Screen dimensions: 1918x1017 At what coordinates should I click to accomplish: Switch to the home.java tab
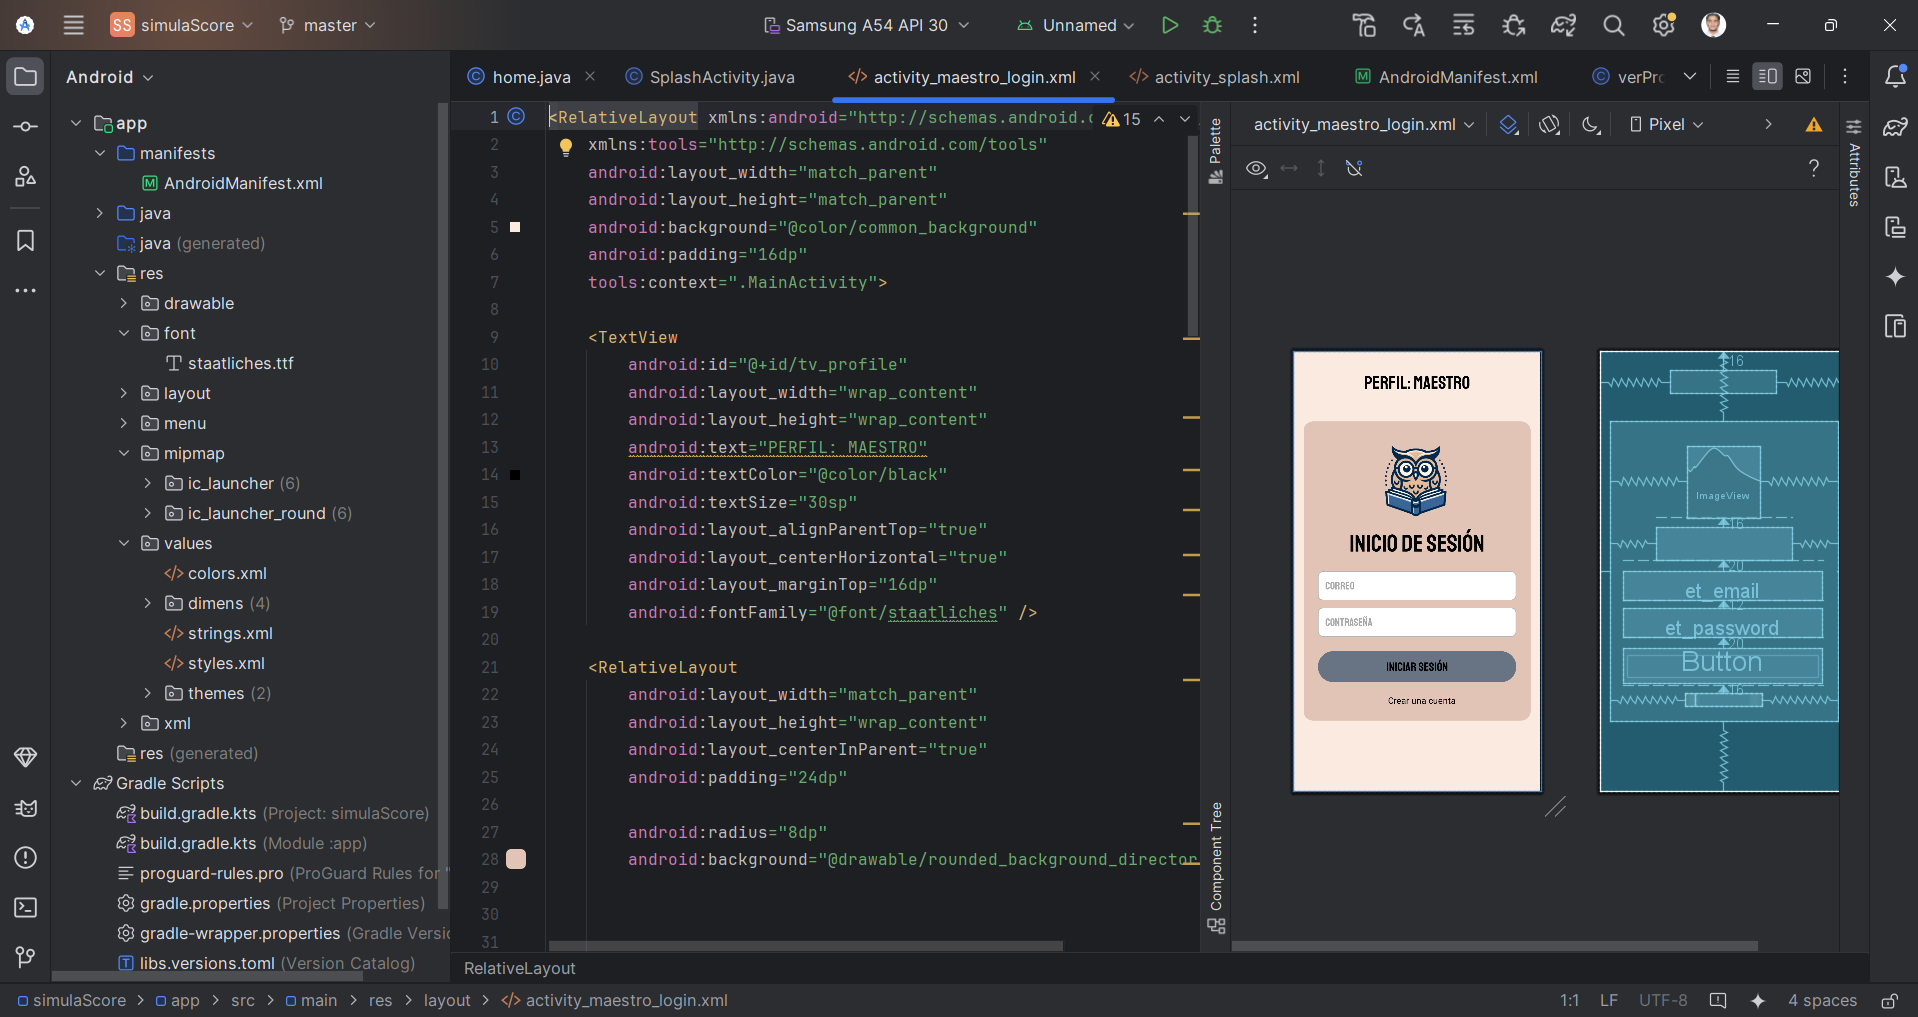click(x=531, y=77)
